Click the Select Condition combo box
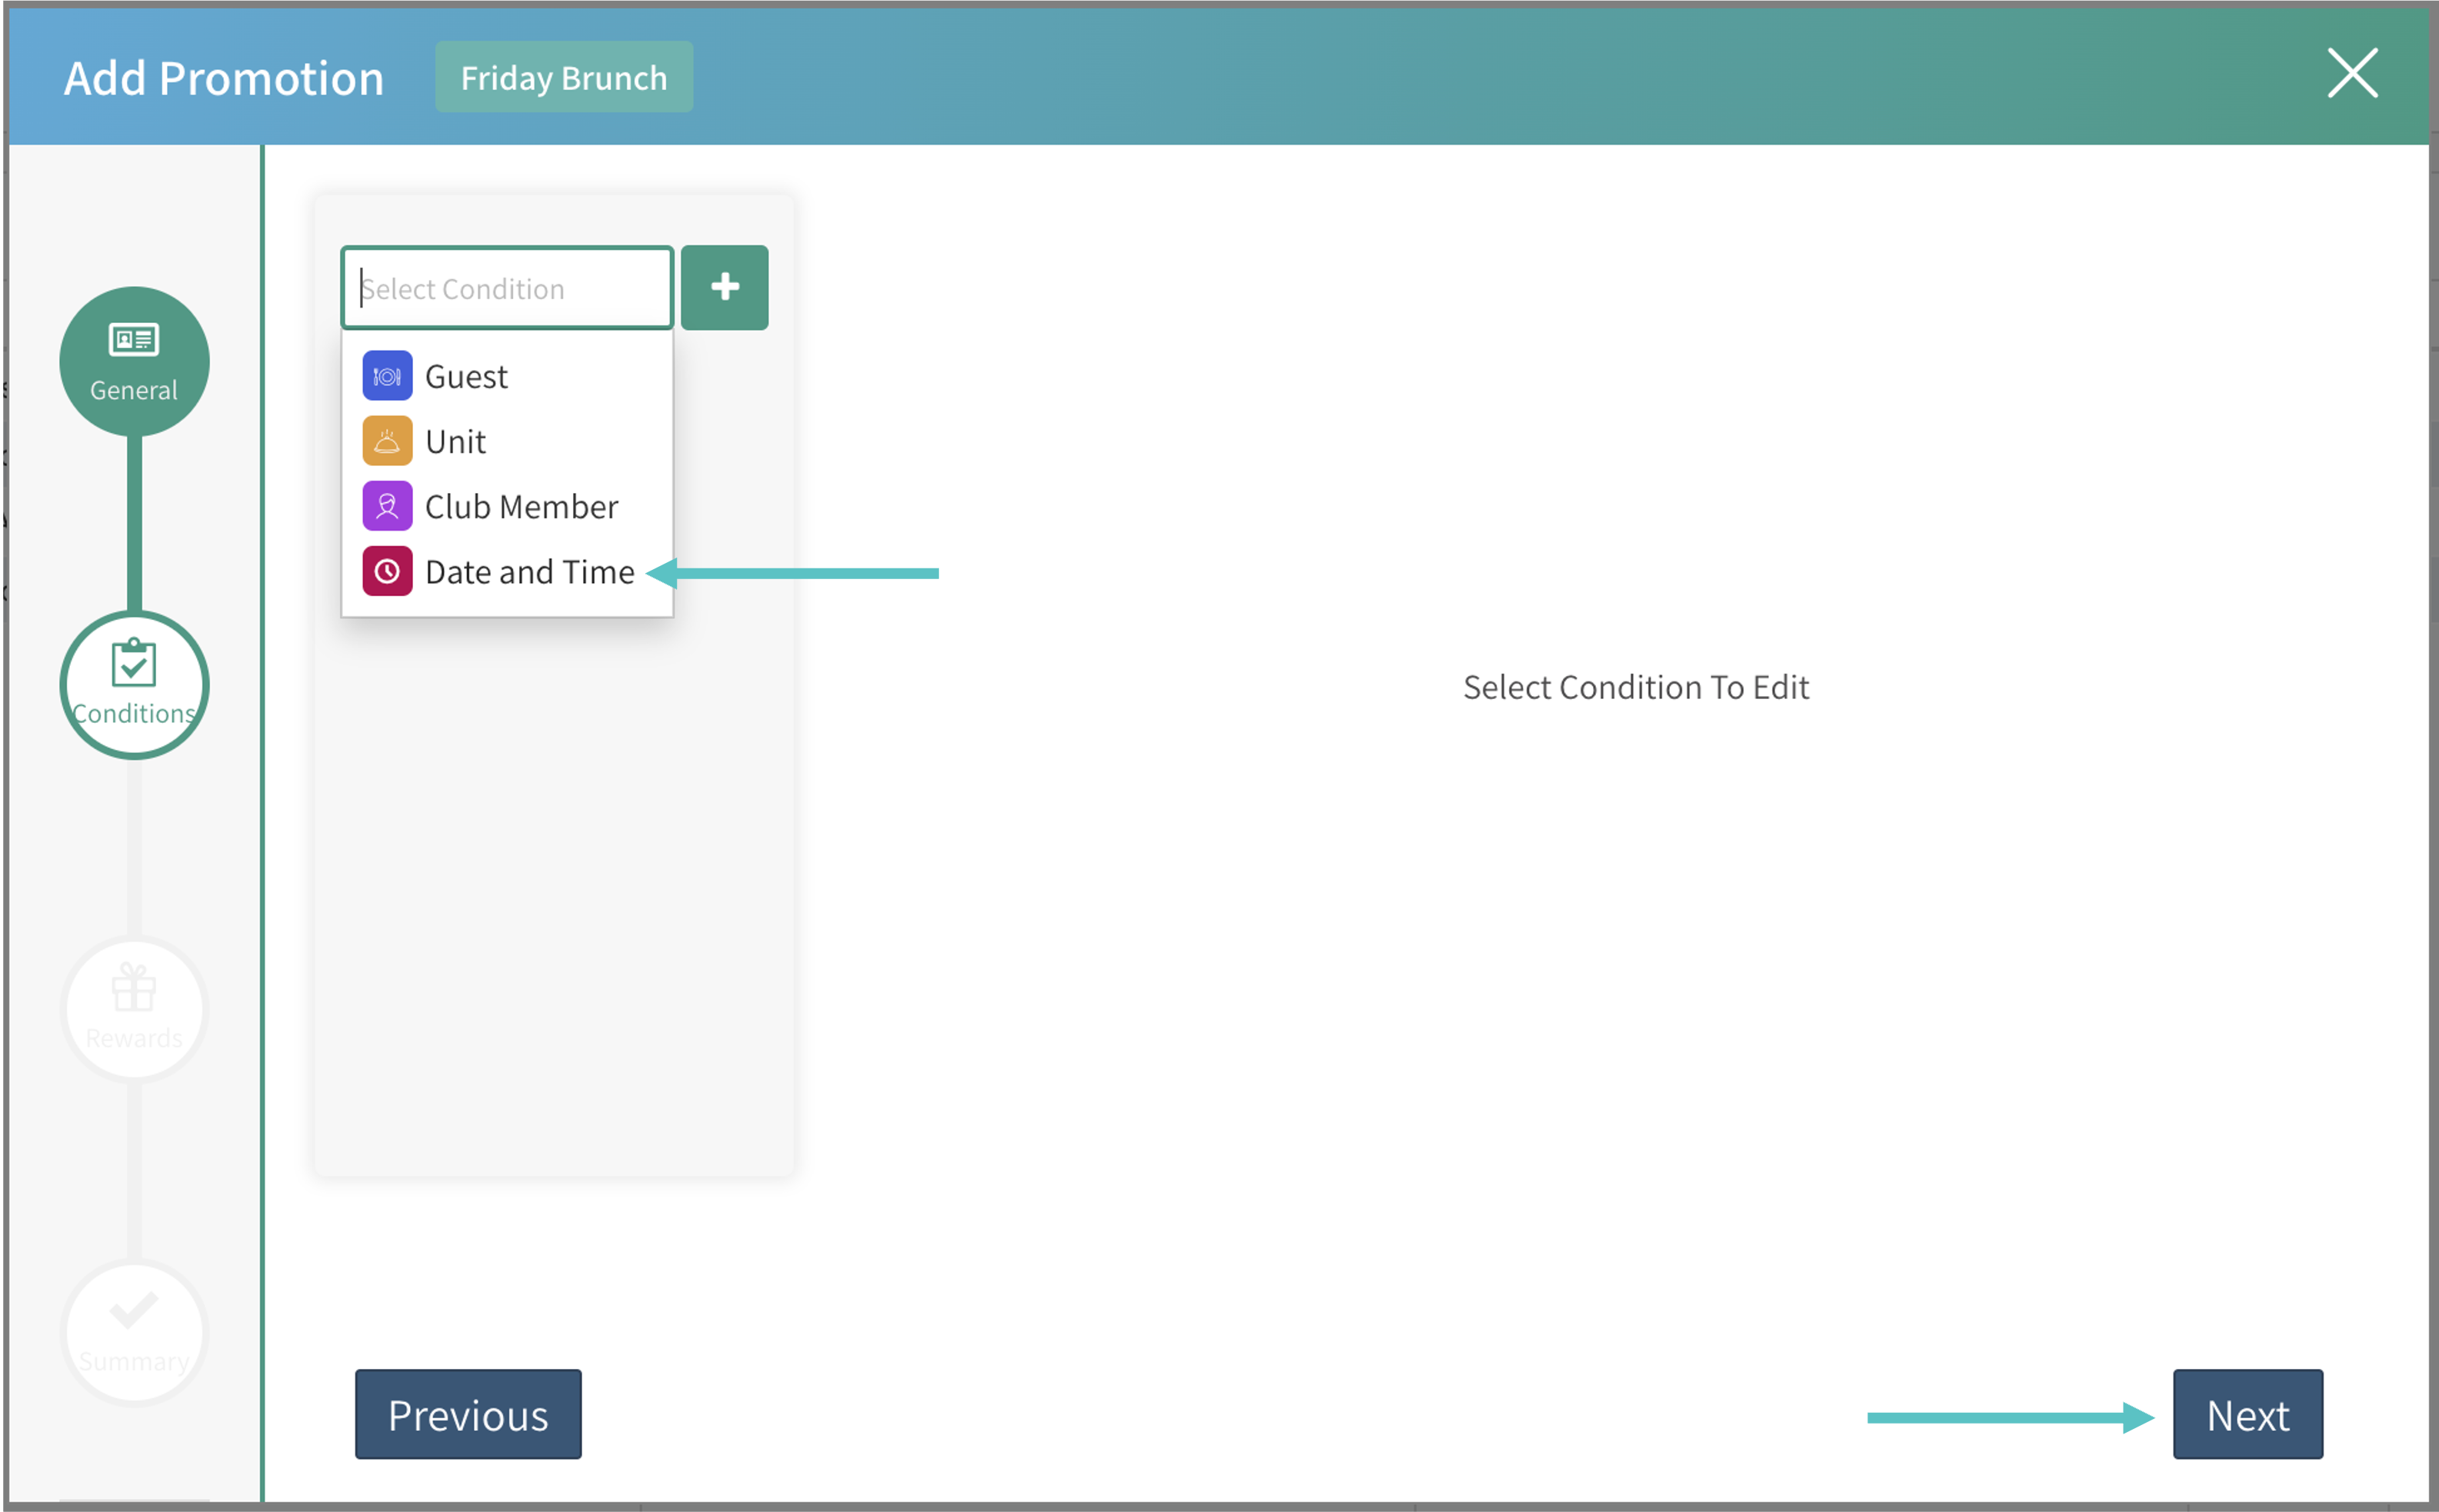 click(x=507, y=288)
